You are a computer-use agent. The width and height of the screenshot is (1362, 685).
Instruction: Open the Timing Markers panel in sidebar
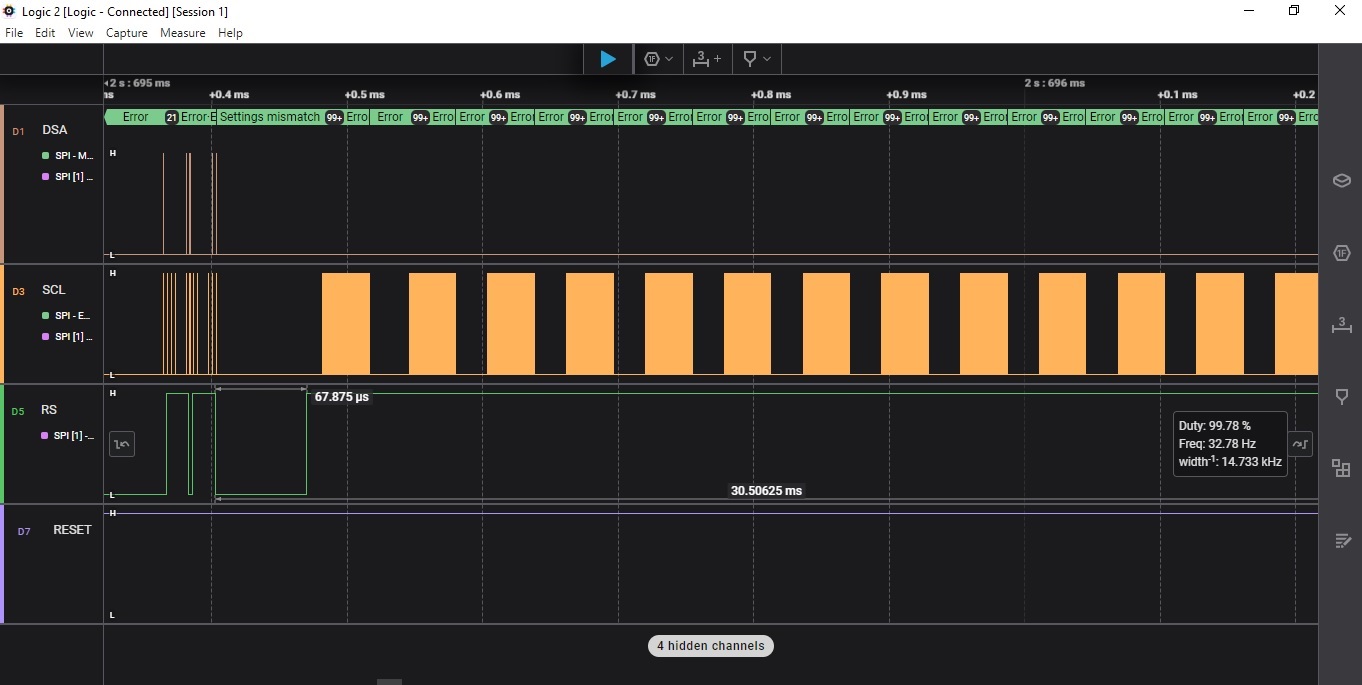[x=1341, y=325]
